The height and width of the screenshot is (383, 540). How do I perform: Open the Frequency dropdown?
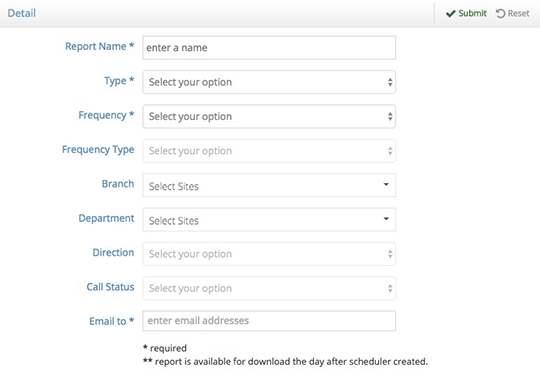coord(269,116)
